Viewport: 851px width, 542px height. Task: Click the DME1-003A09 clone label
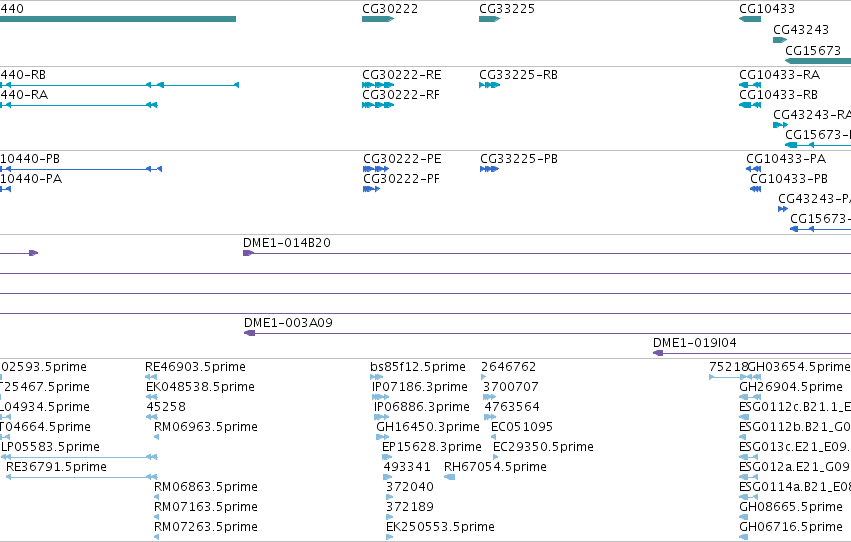click(x=288, y=323)
